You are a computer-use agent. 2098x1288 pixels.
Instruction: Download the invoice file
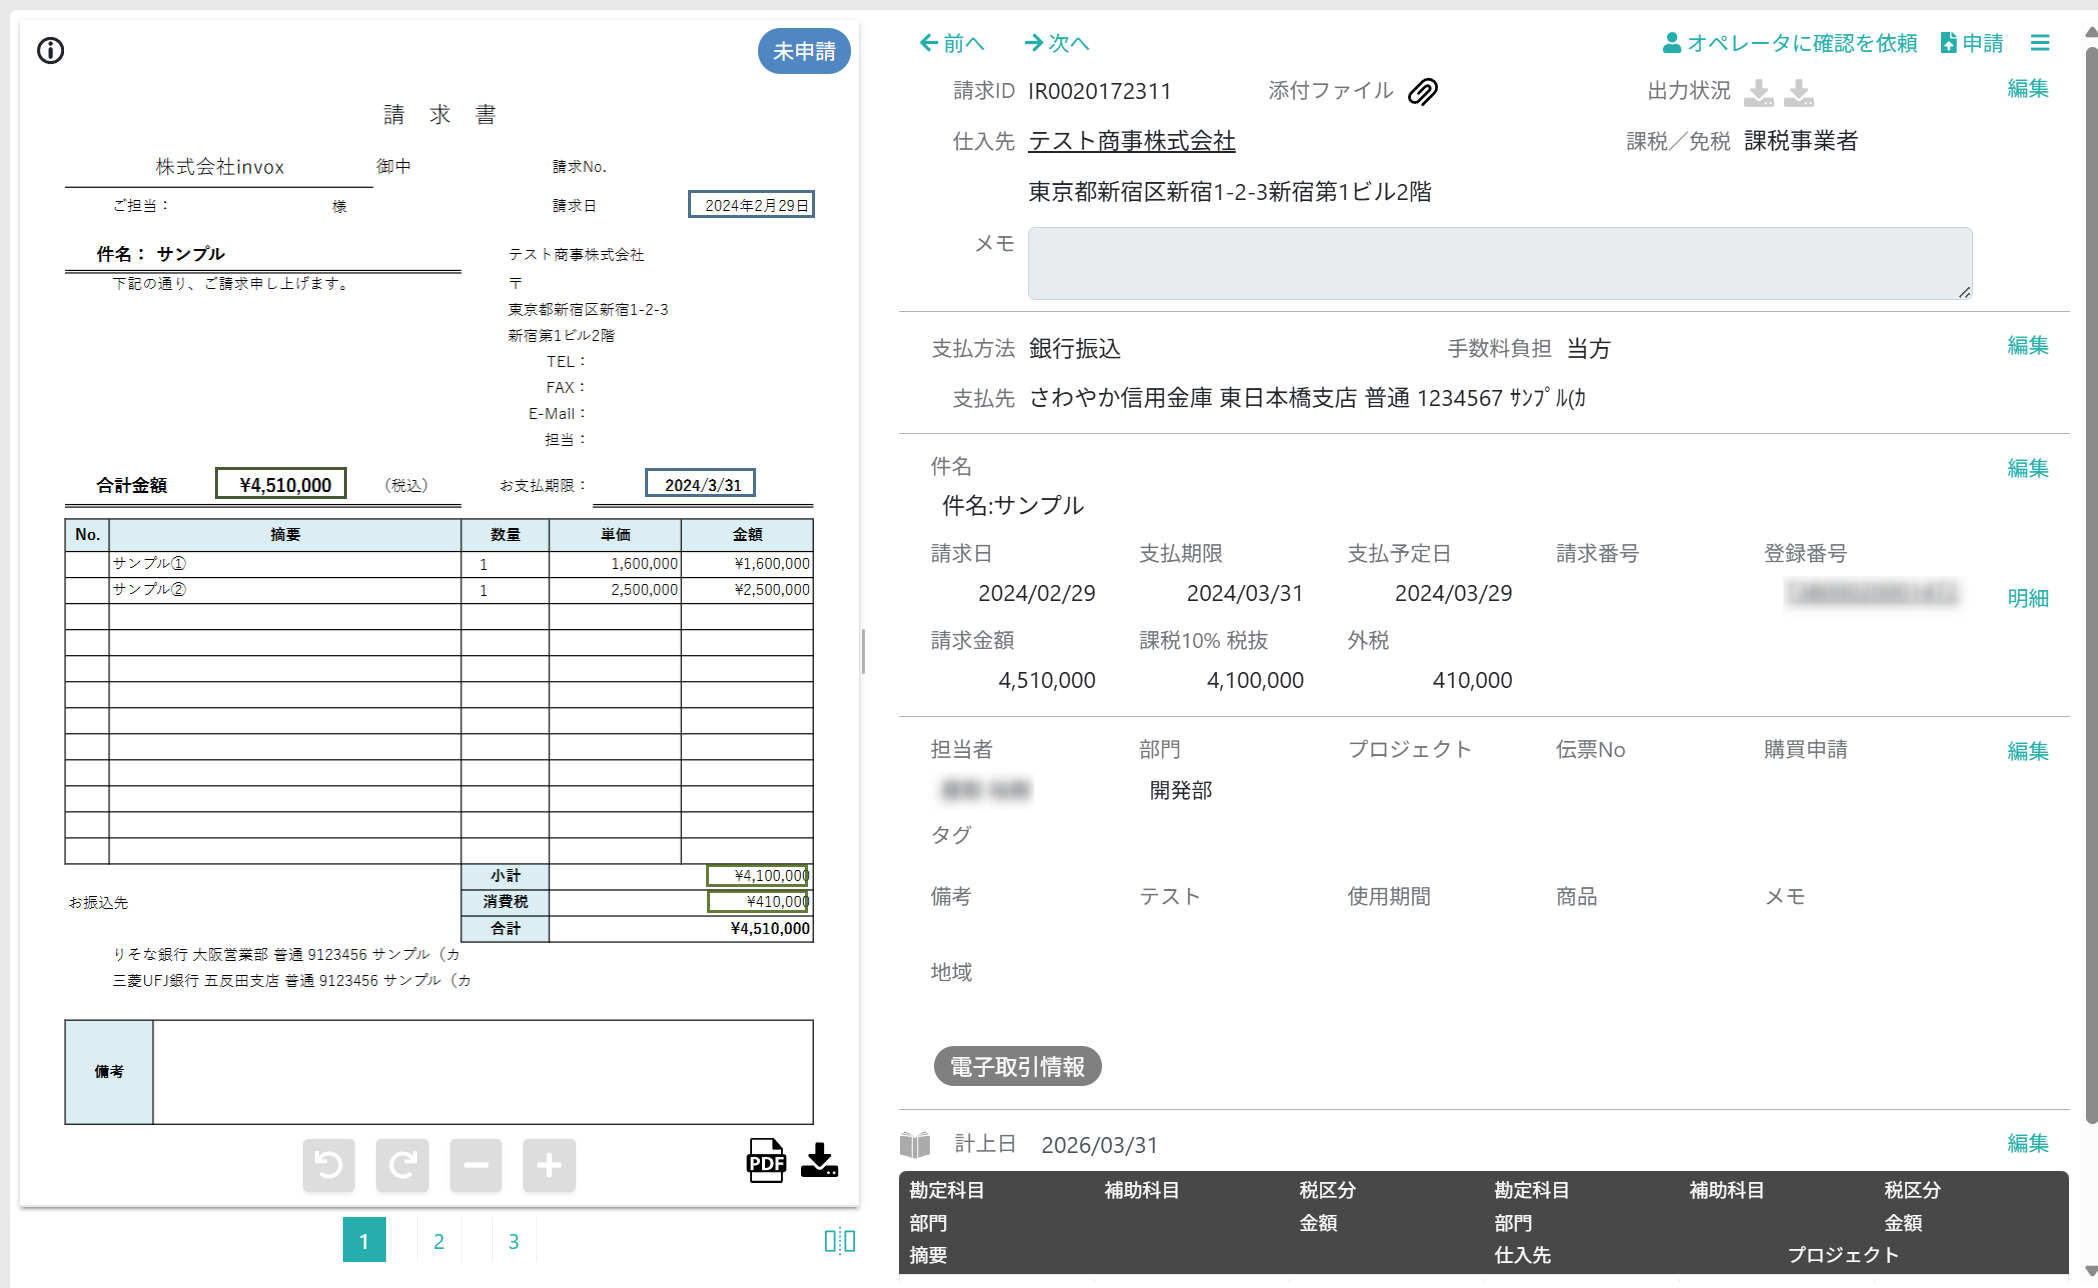pos(819,1161)
